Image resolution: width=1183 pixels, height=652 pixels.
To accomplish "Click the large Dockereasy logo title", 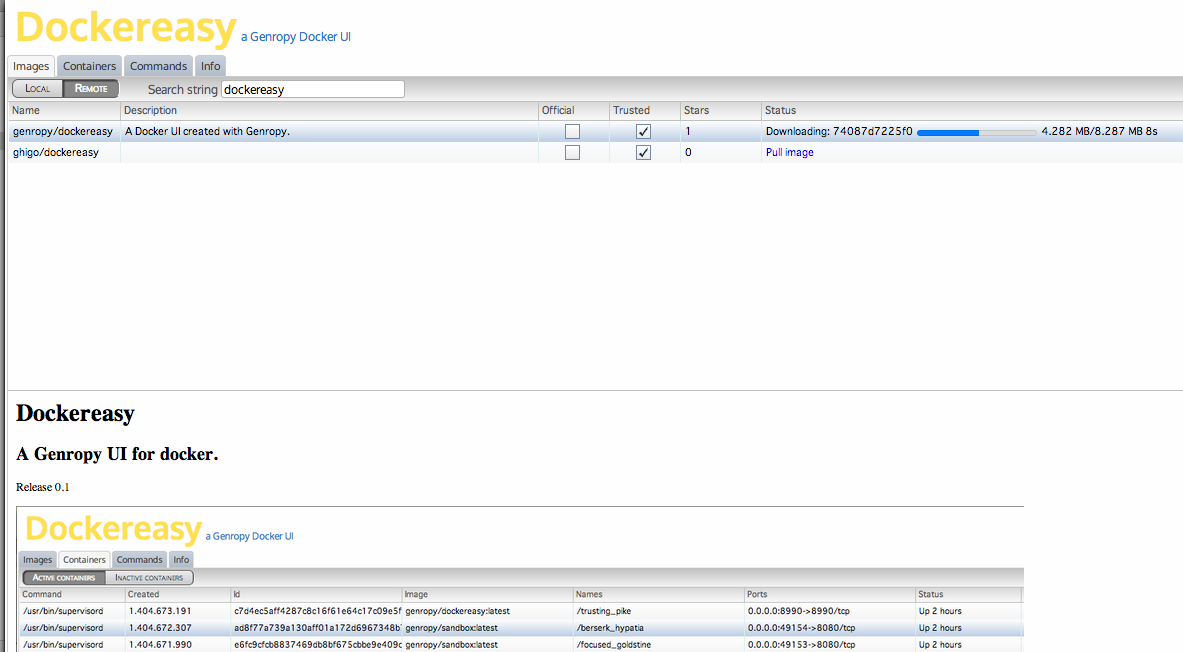I will pos(126,27).
